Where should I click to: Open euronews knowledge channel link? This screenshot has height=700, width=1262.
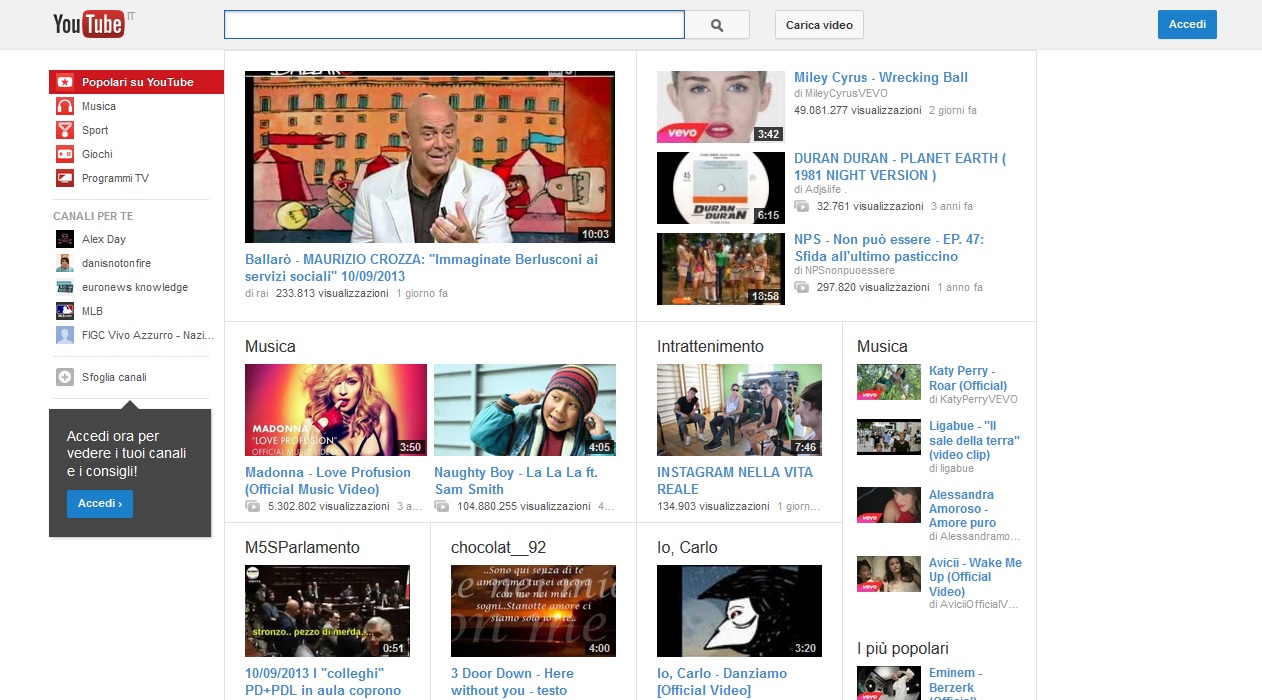(x=135, y=287)
